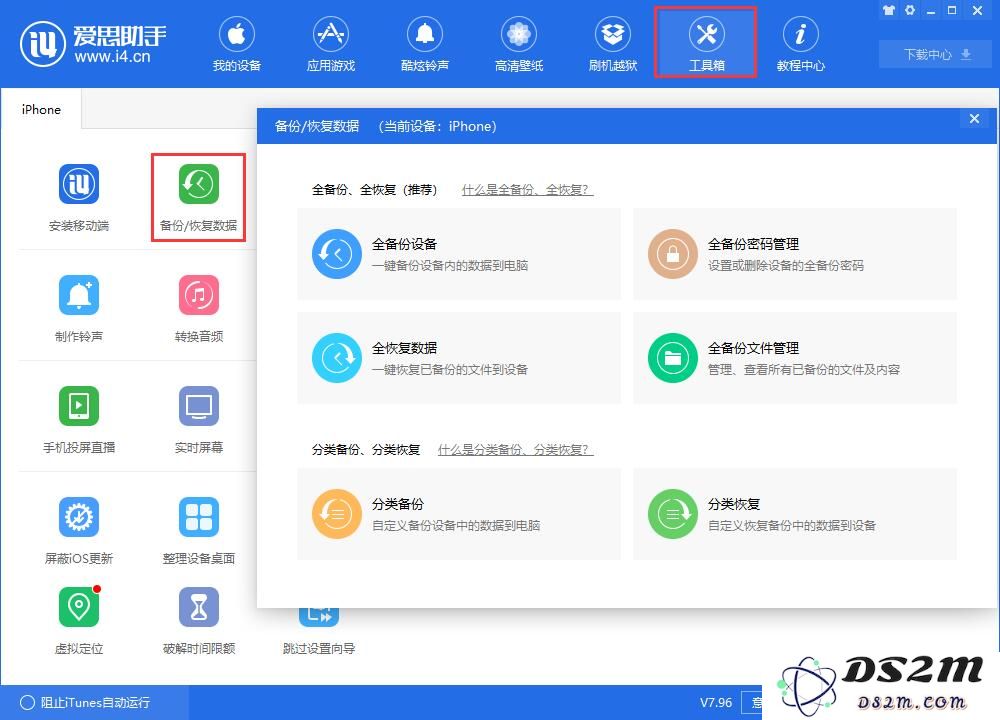Open 刷机越狱 flash and jailbreak section
The image size is (1000, 720).
pyautogui.click(x=613, y=44)
